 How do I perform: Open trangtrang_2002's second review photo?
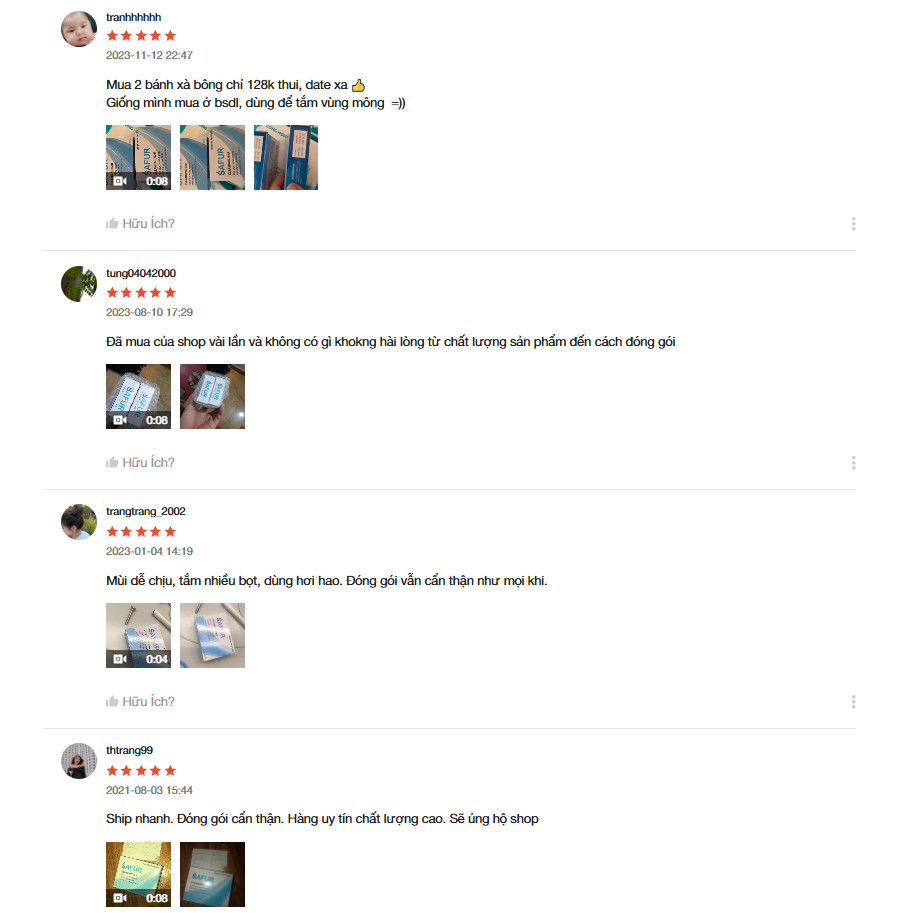click(x=213, y=635)
